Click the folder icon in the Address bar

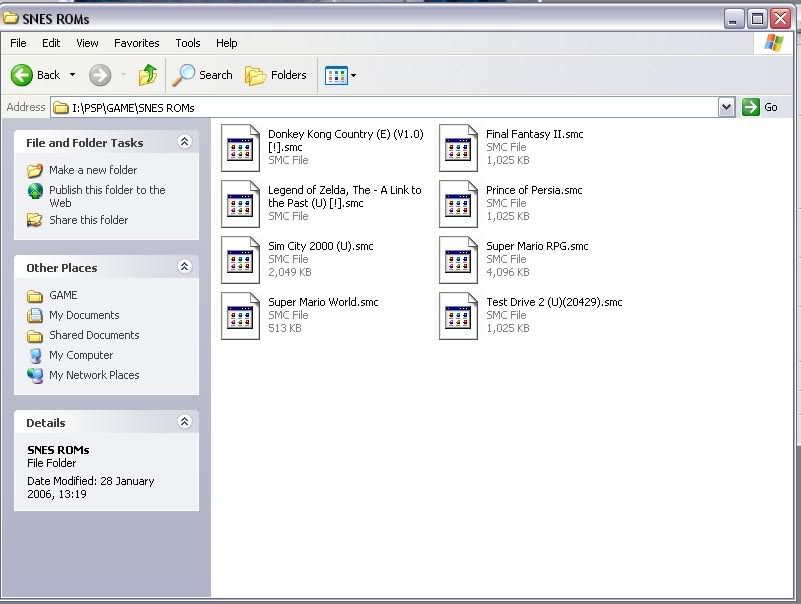click(61, 107)
